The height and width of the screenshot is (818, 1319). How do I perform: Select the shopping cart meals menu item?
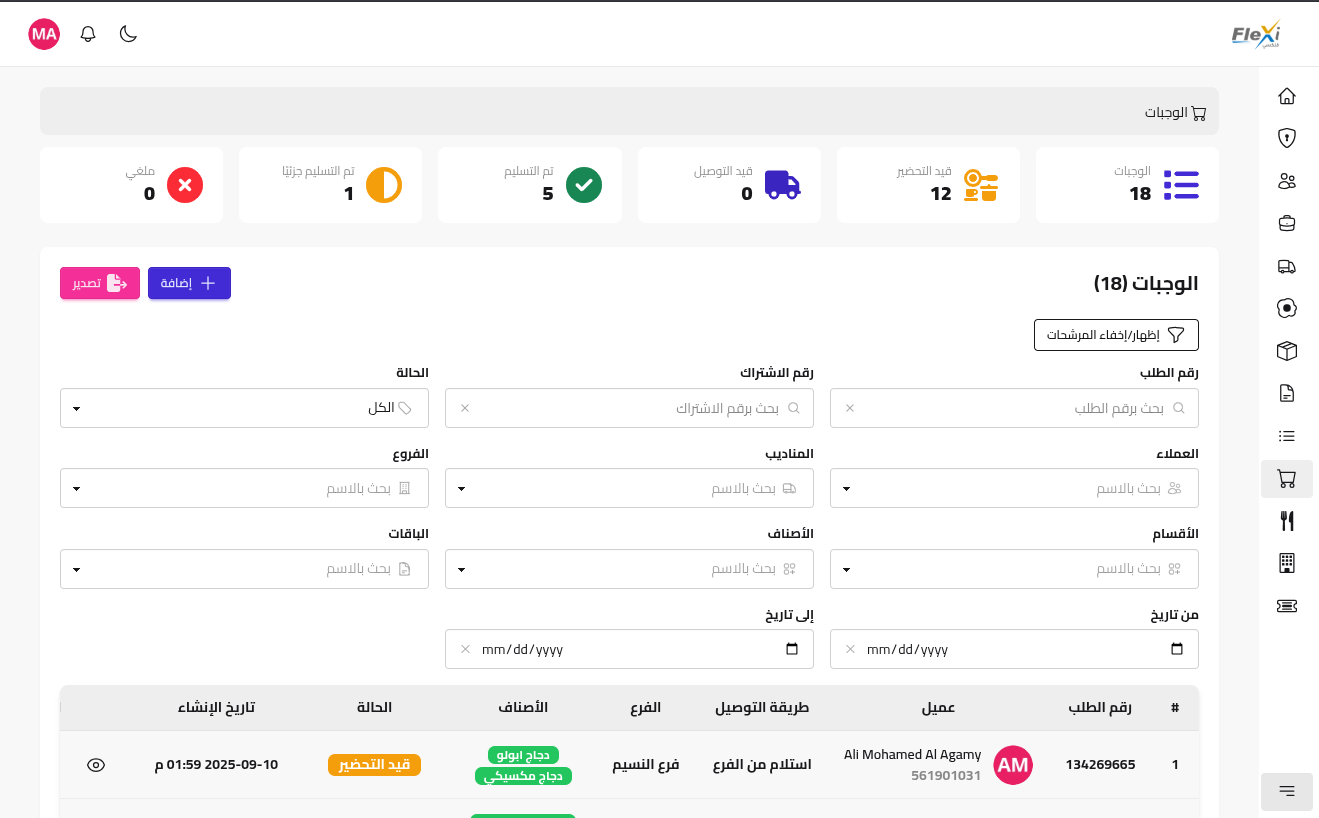1287,479
